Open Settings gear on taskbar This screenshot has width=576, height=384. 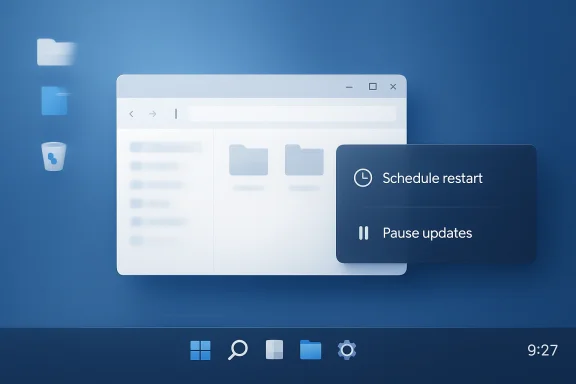click(x=347, y=350)
